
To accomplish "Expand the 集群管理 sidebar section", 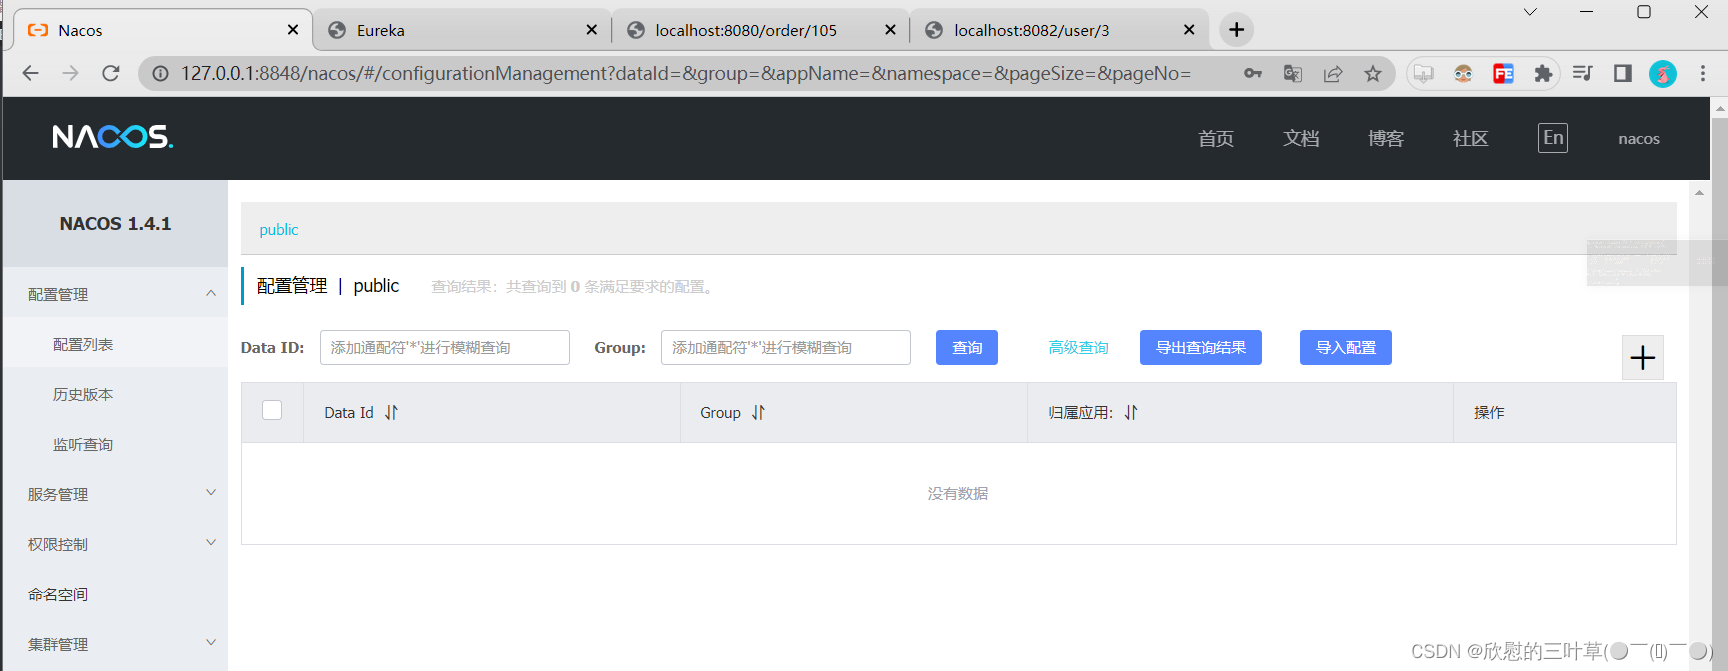I will [x=115, y=644].
